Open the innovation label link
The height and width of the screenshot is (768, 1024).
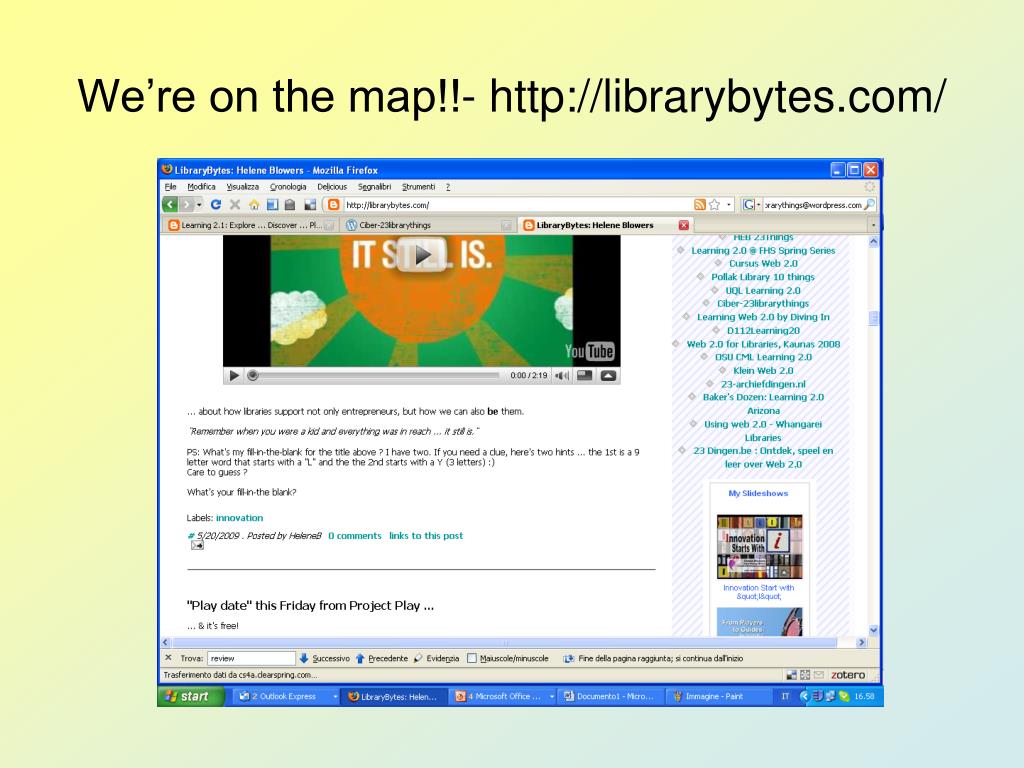point(240,518)
